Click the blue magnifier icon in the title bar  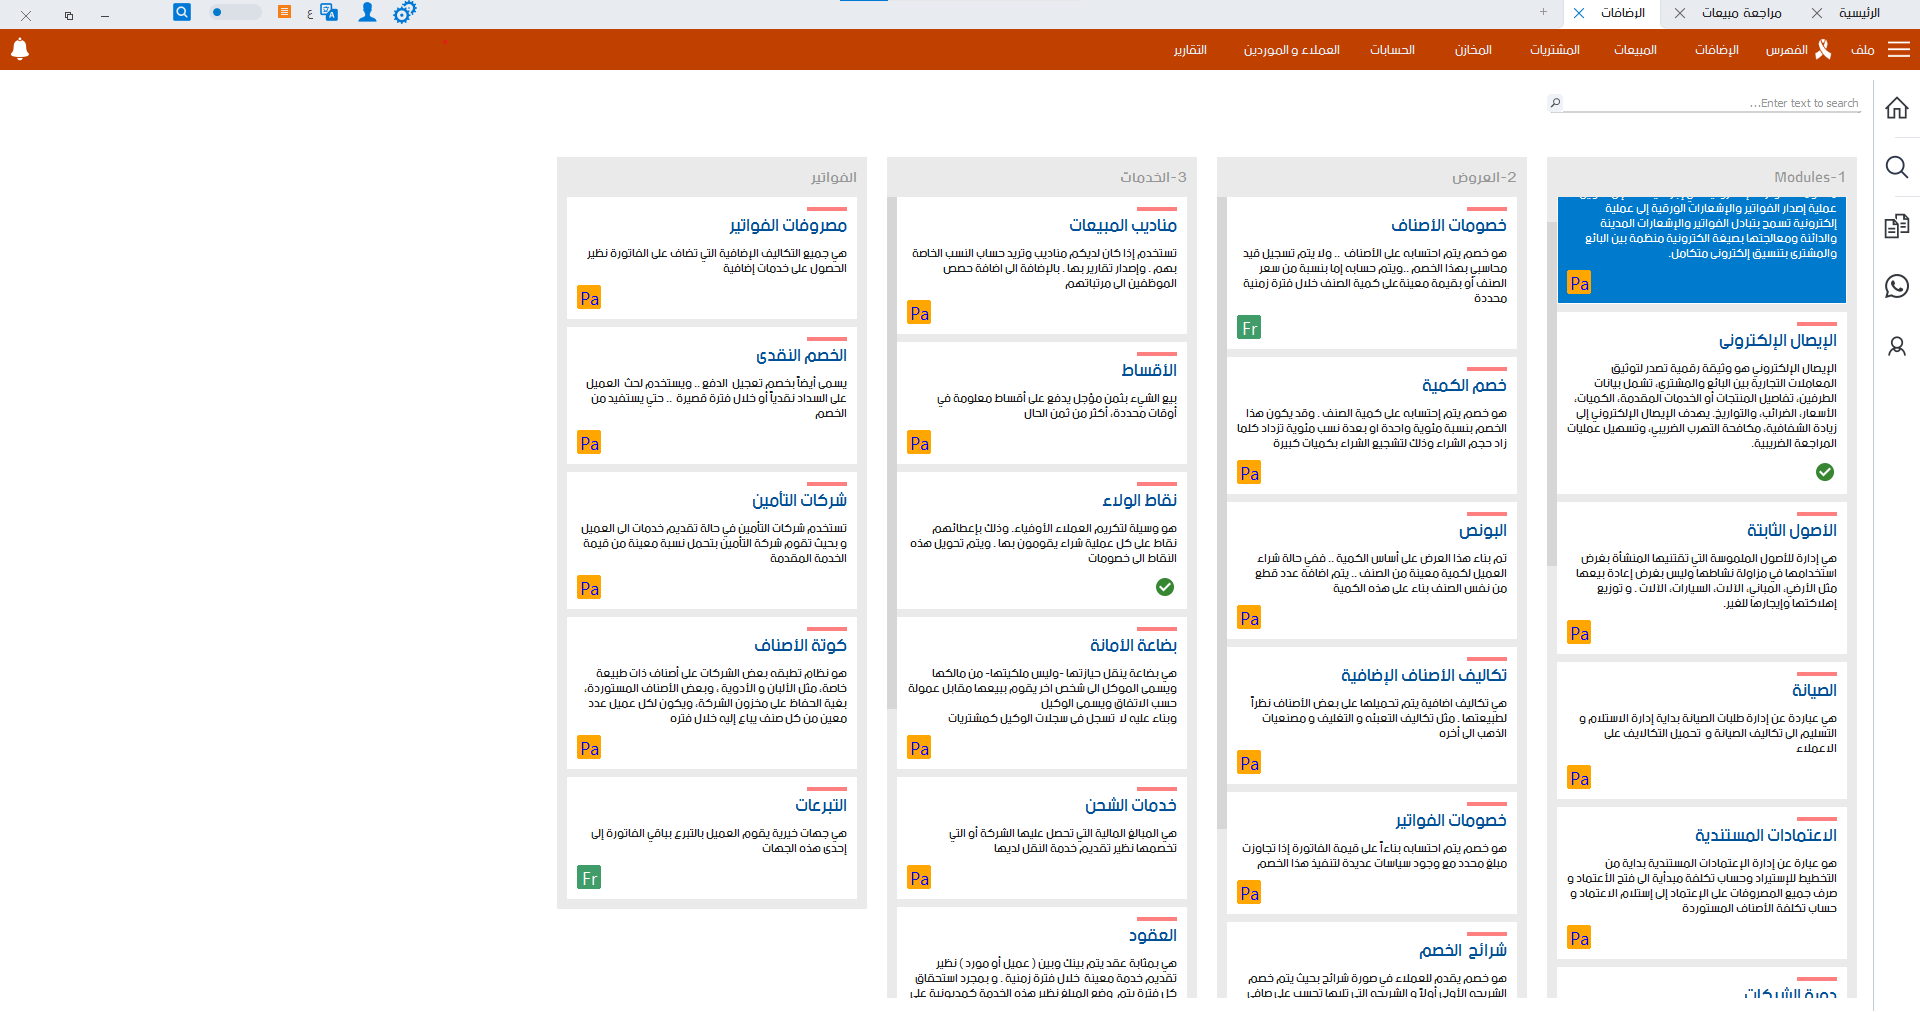(x=181, y=12)
